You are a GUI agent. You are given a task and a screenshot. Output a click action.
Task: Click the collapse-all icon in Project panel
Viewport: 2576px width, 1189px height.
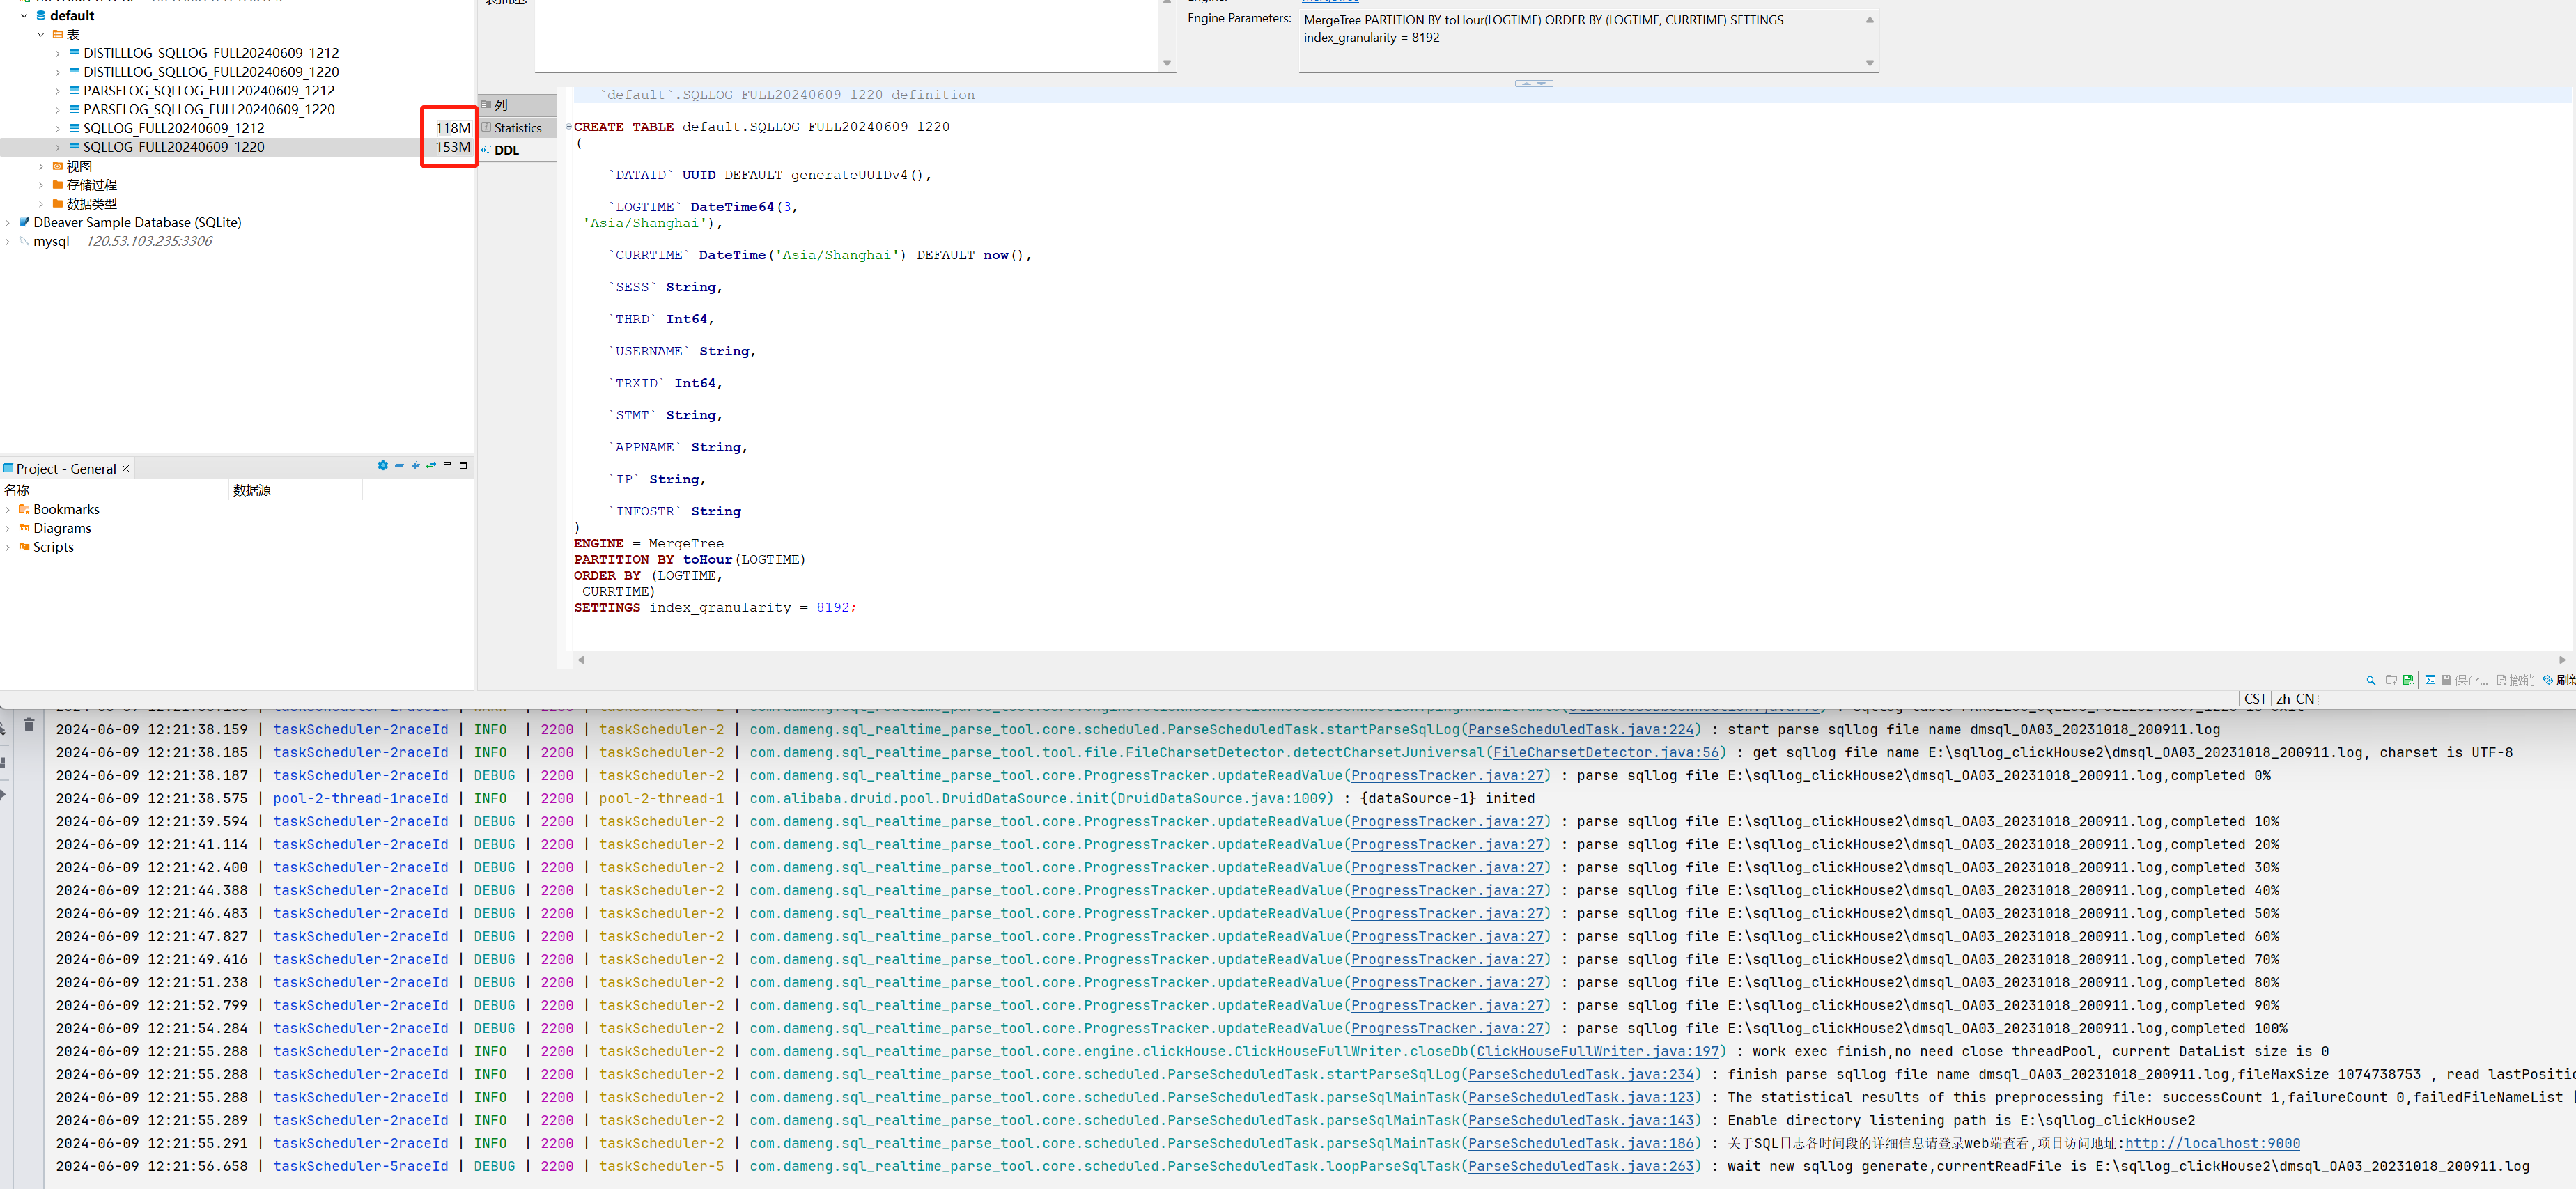point(399,465)
